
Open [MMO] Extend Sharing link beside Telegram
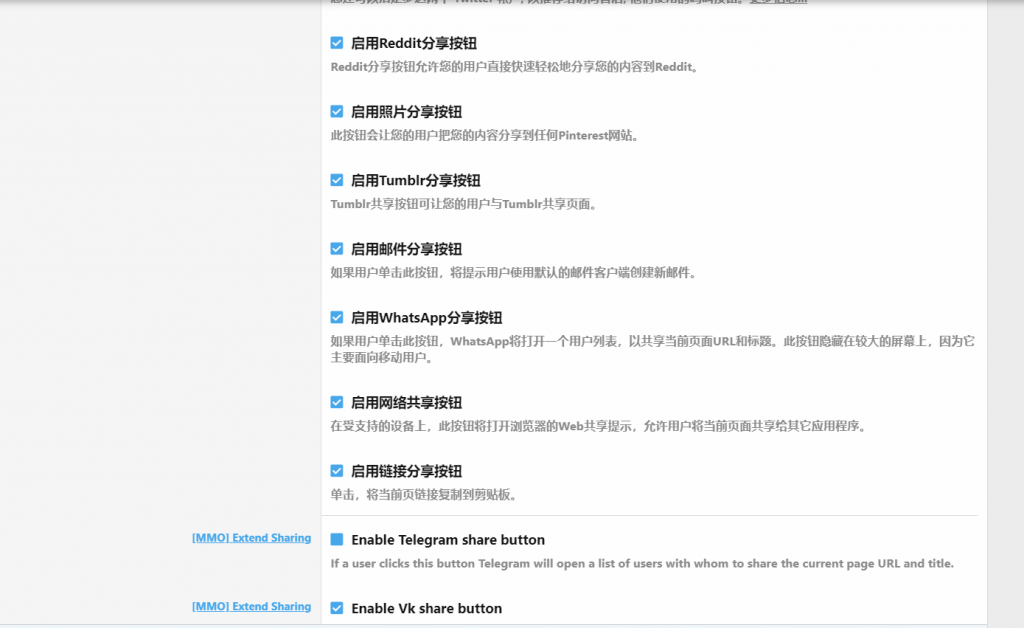coord(251,538)
